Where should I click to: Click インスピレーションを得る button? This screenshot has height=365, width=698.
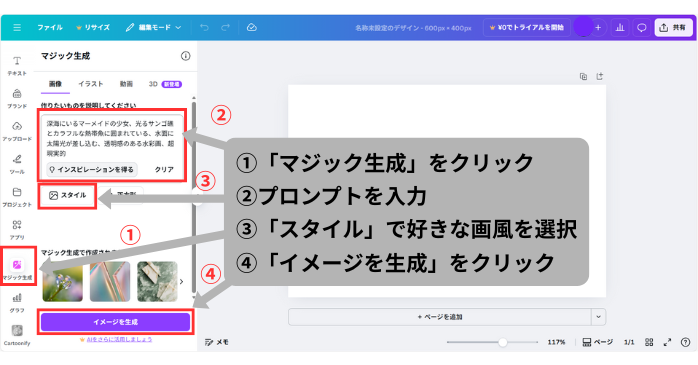pos(92,170)
